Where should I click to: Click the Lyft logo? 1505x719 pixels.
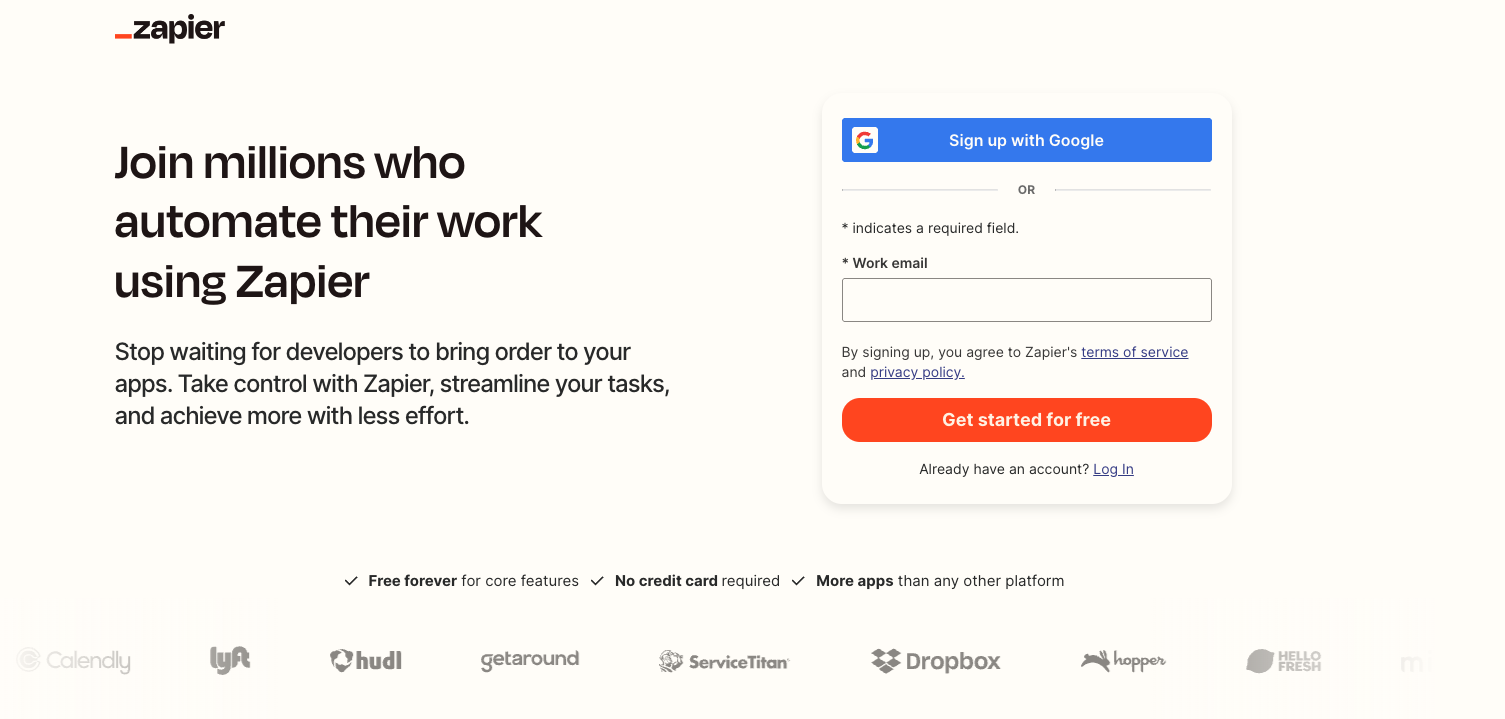(230, 660)
